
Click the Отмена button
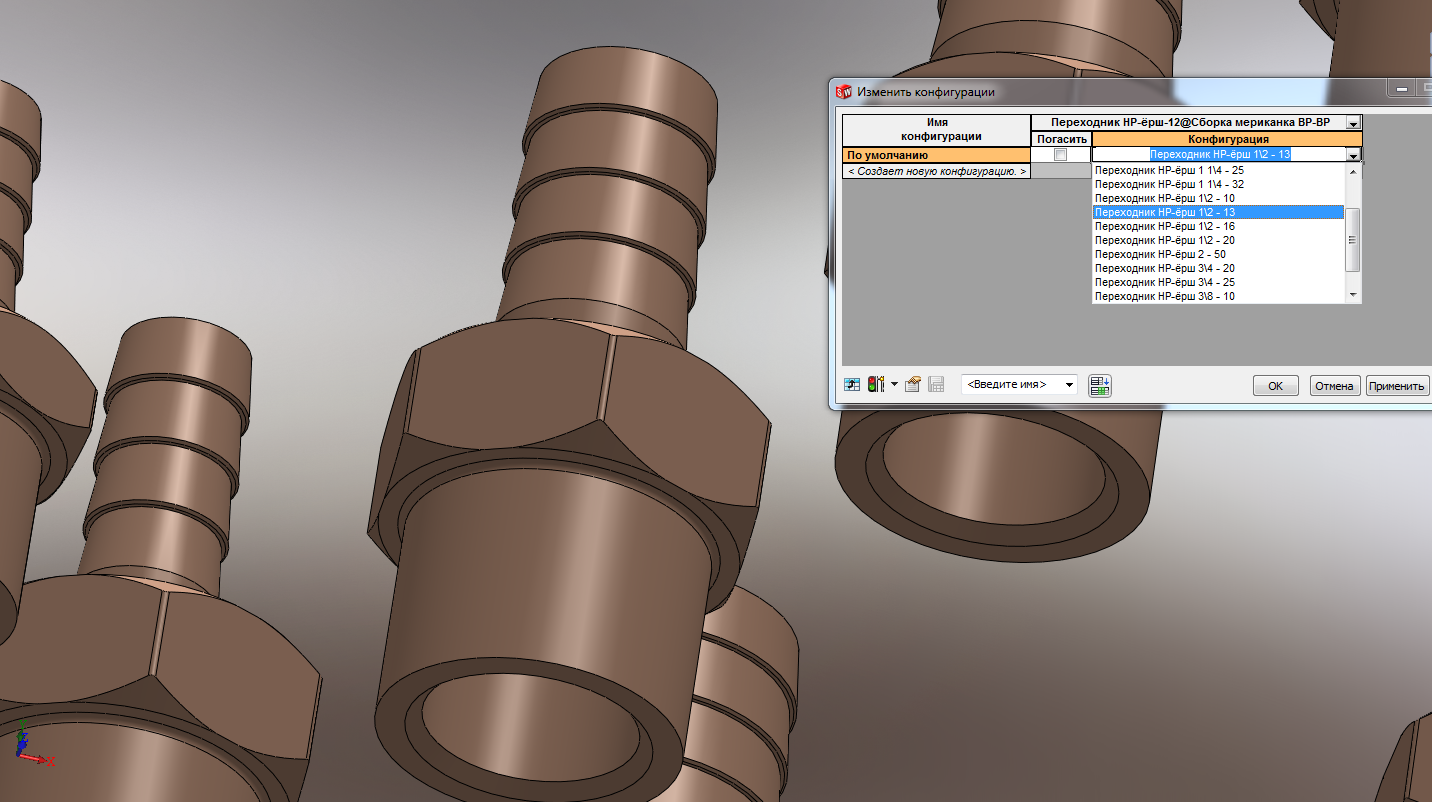tap(1335, 386)
